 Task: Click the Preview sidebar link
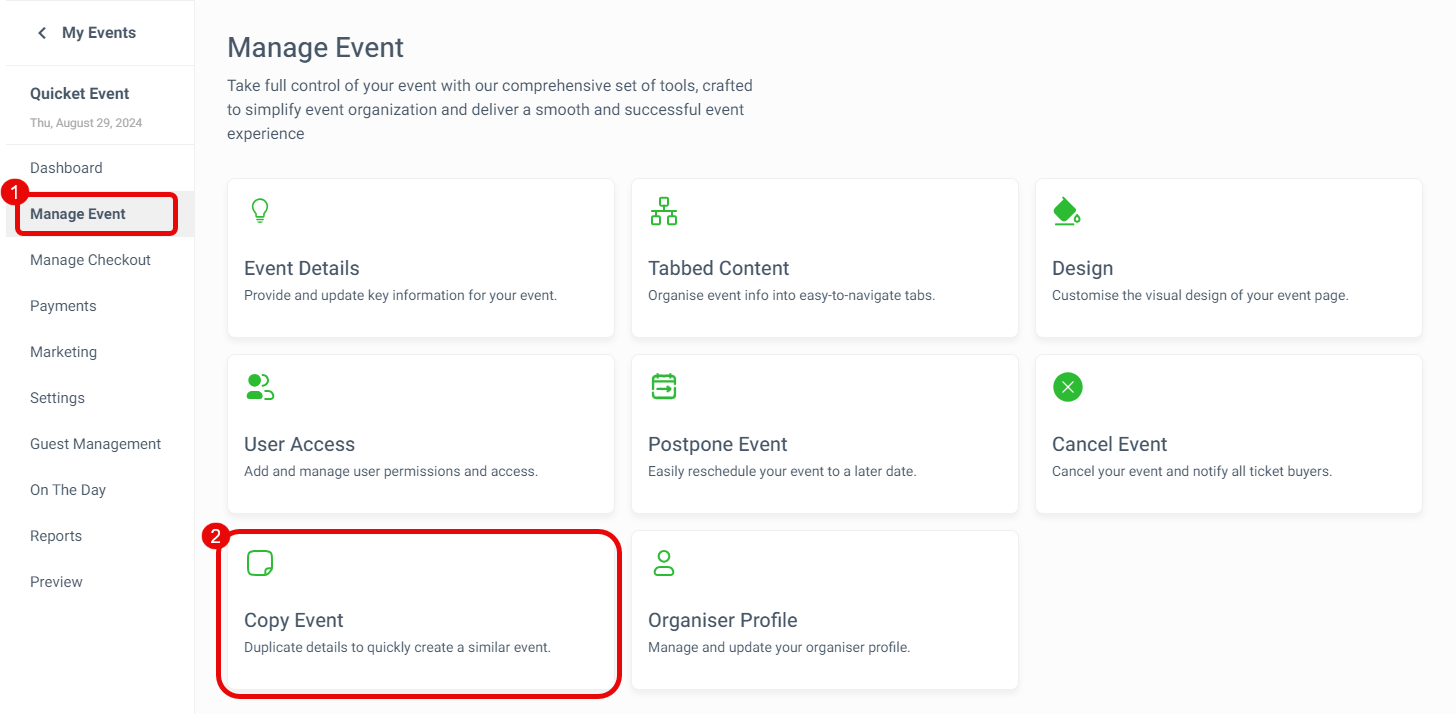[56, 582]
